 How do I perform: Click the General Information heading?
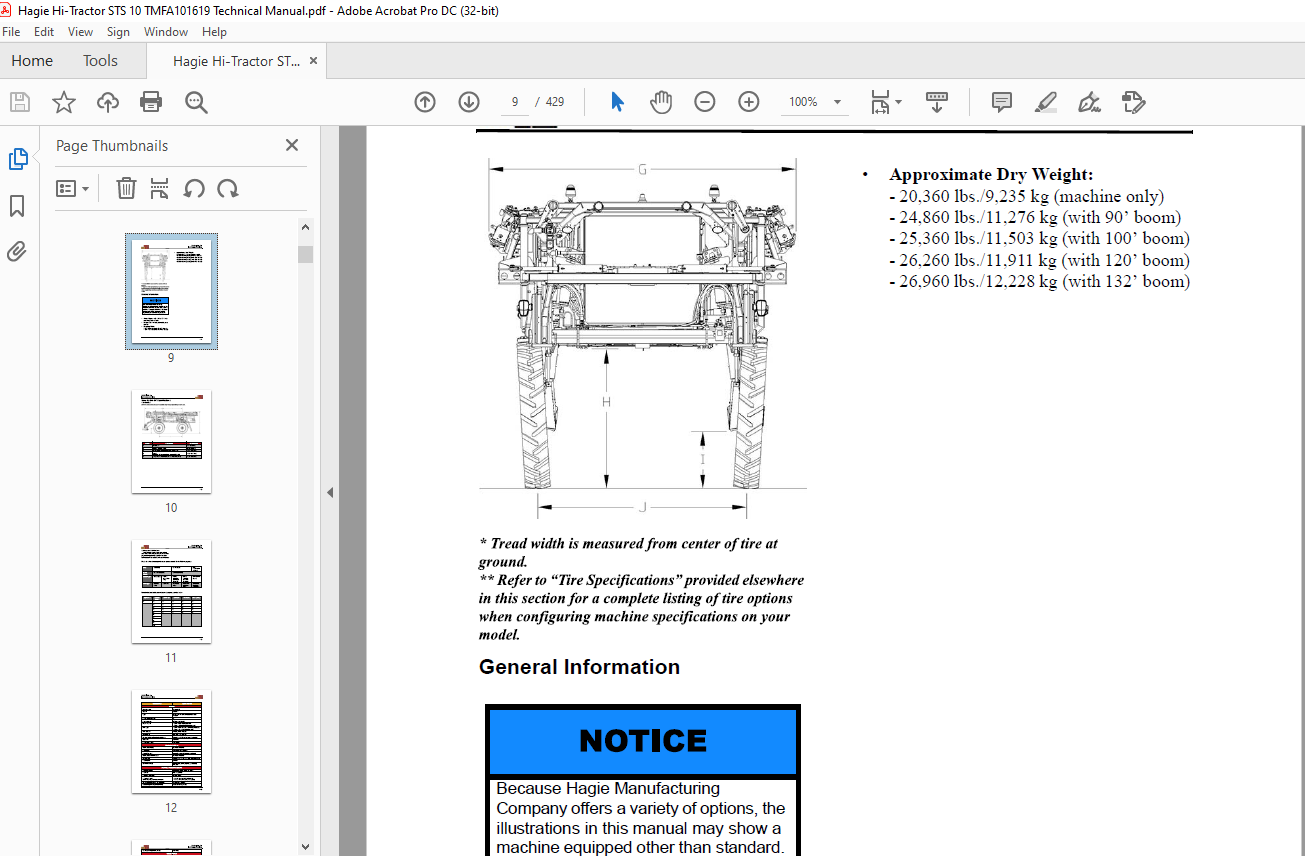pyautogui.click(x=579, y=667)
